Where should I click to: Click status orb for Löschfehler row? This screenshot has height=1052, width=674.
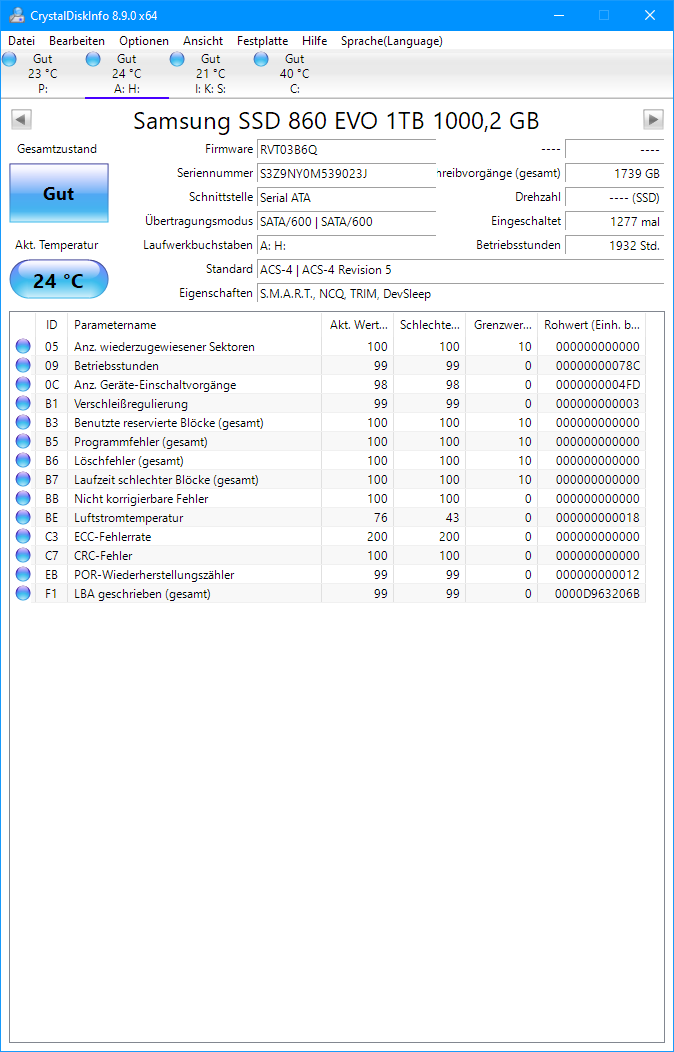pos(23,460)
